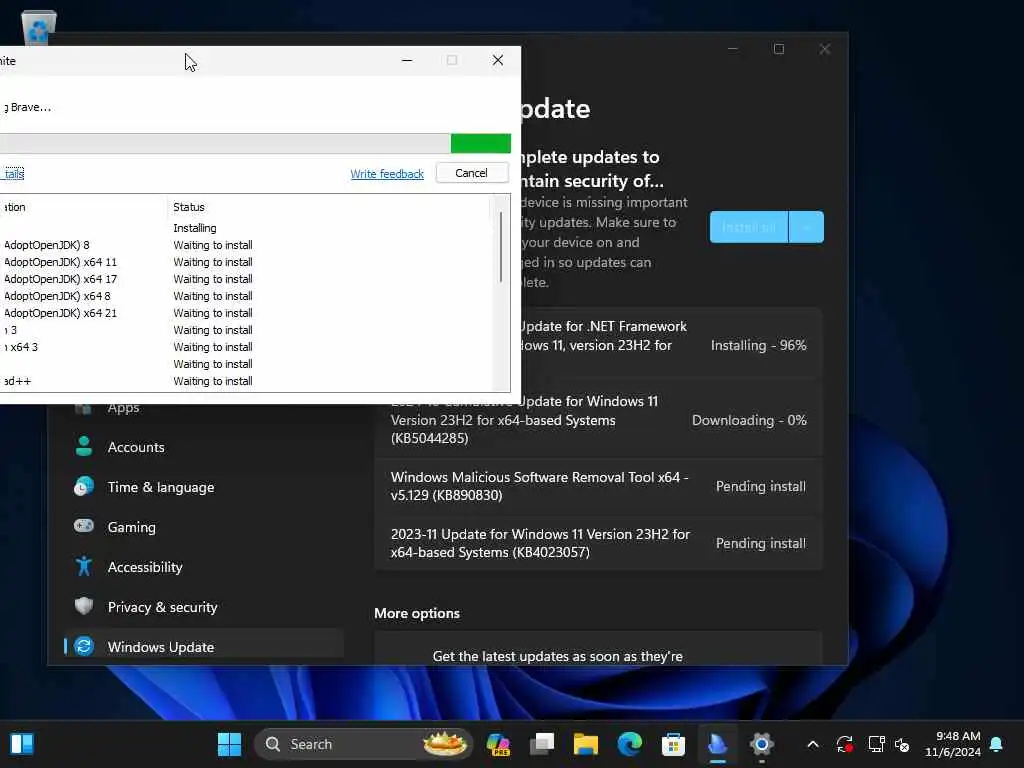Click the Privacy & security shield icon
This screenshot has height=768, width=1024.
(x=84, y=606)
